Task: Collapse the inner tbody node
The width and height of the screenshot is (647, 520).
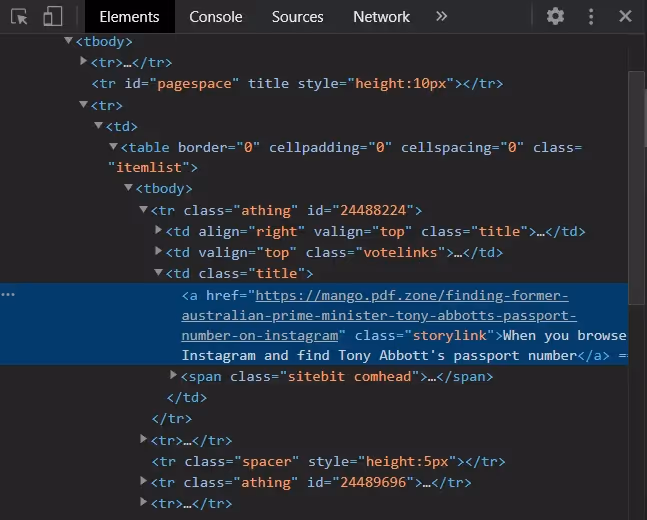Action: coord(128,187)
